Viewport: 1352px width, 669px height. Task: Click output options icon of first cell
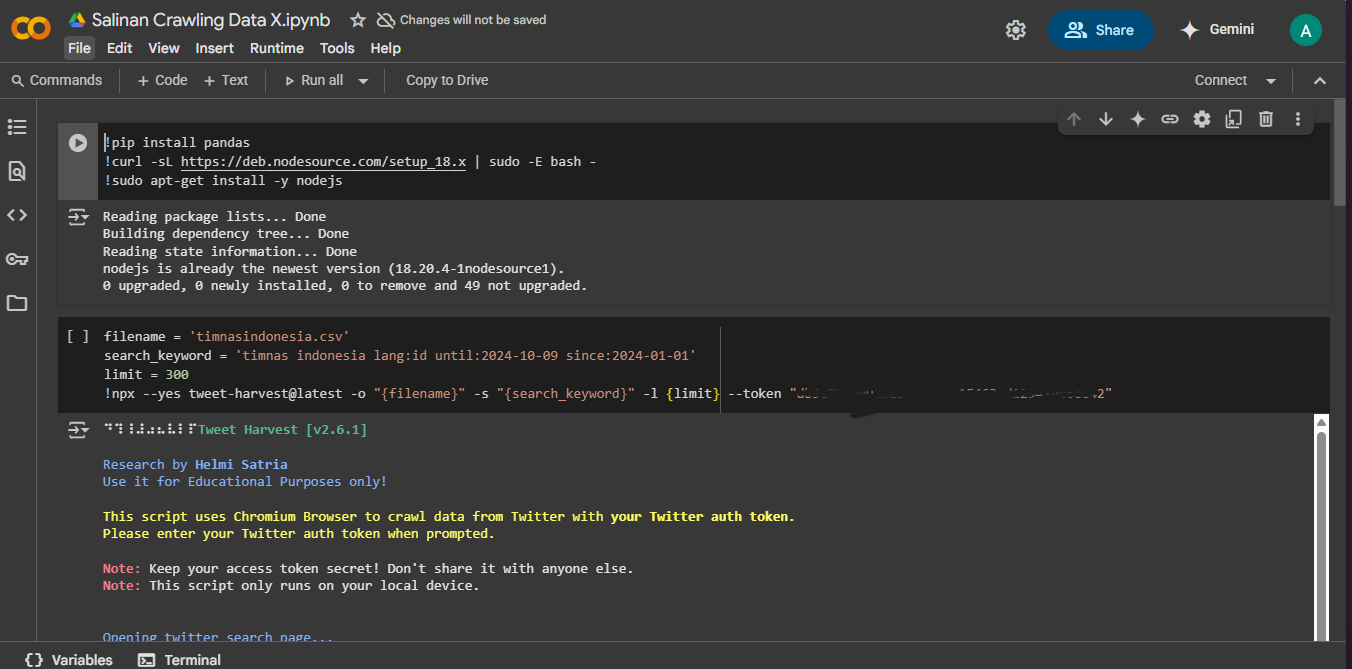(x=78, y=216)
